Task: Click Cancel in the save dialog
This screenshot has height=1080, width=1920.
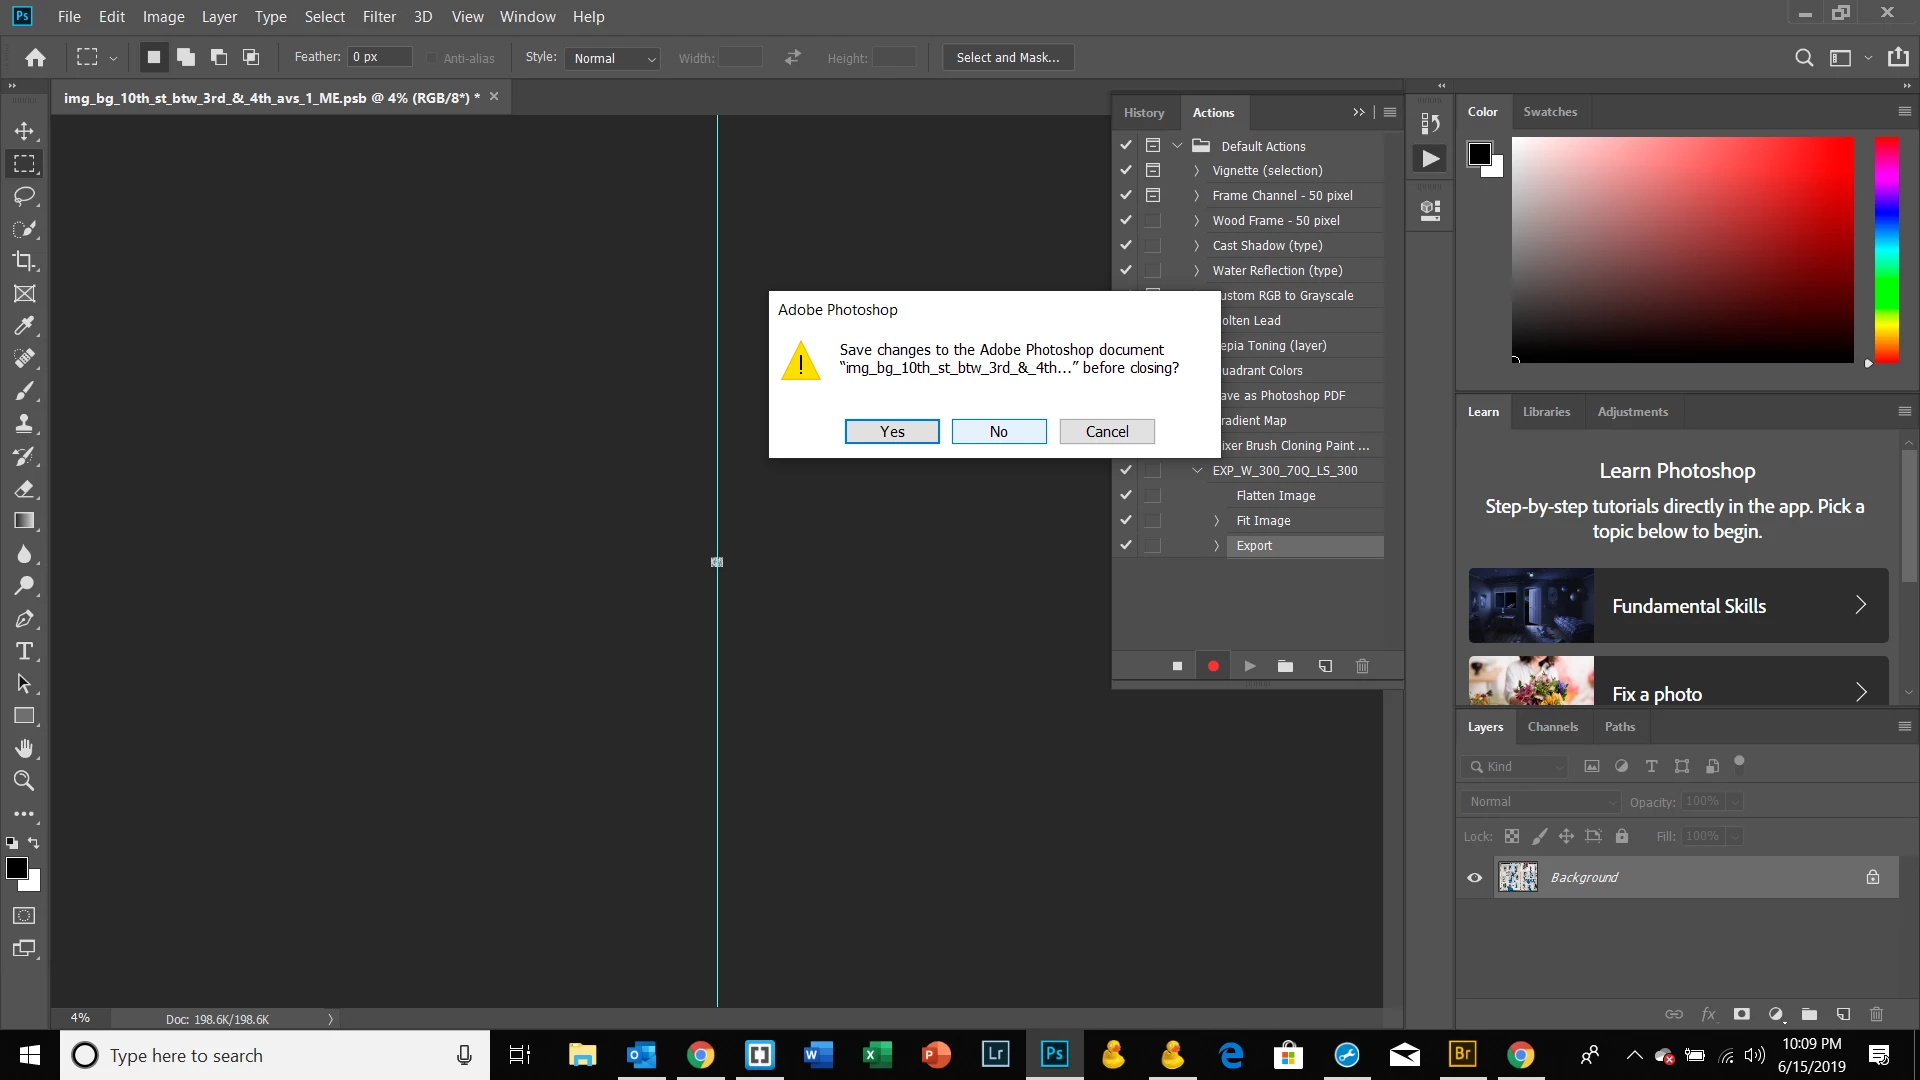Action: (1106, 431)
